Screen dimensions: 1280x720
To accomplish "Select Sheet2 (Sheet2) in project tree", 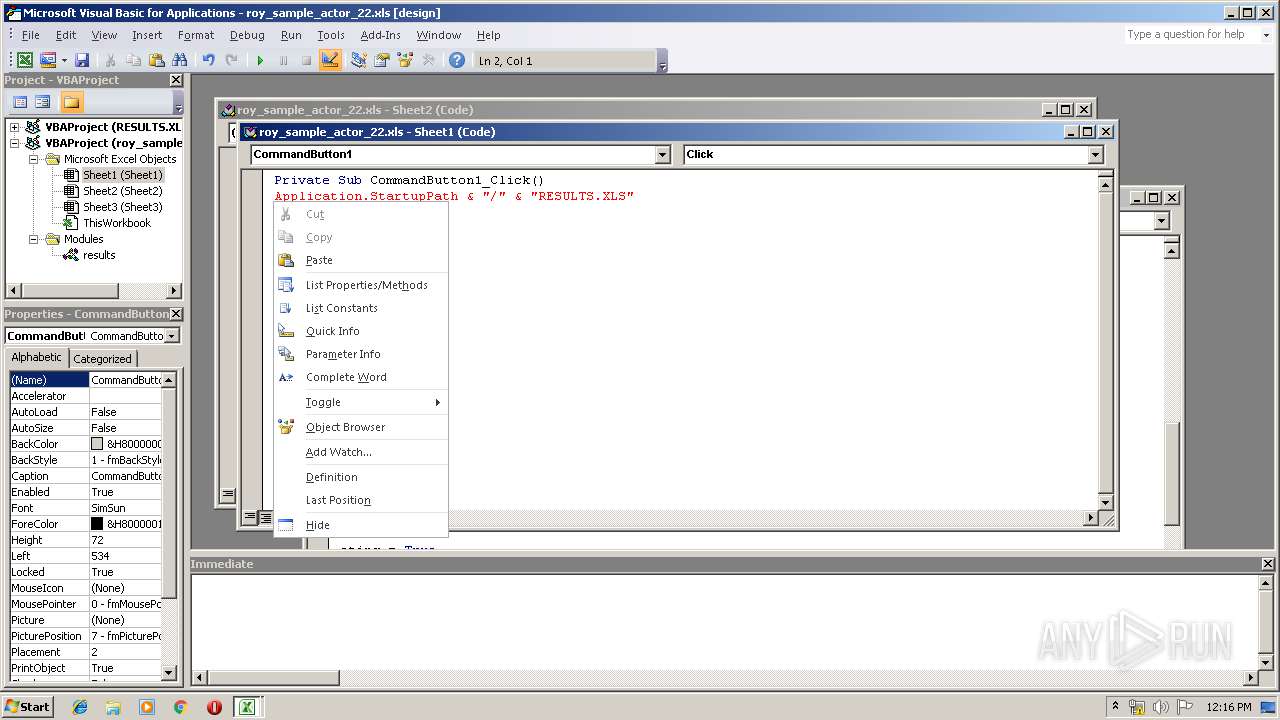I will 122,191.
